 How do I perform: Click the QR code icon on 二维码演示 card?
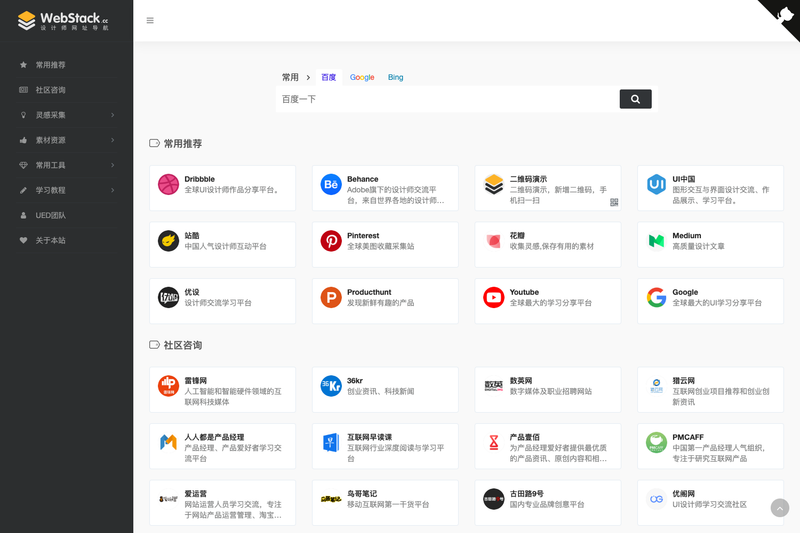614,202
